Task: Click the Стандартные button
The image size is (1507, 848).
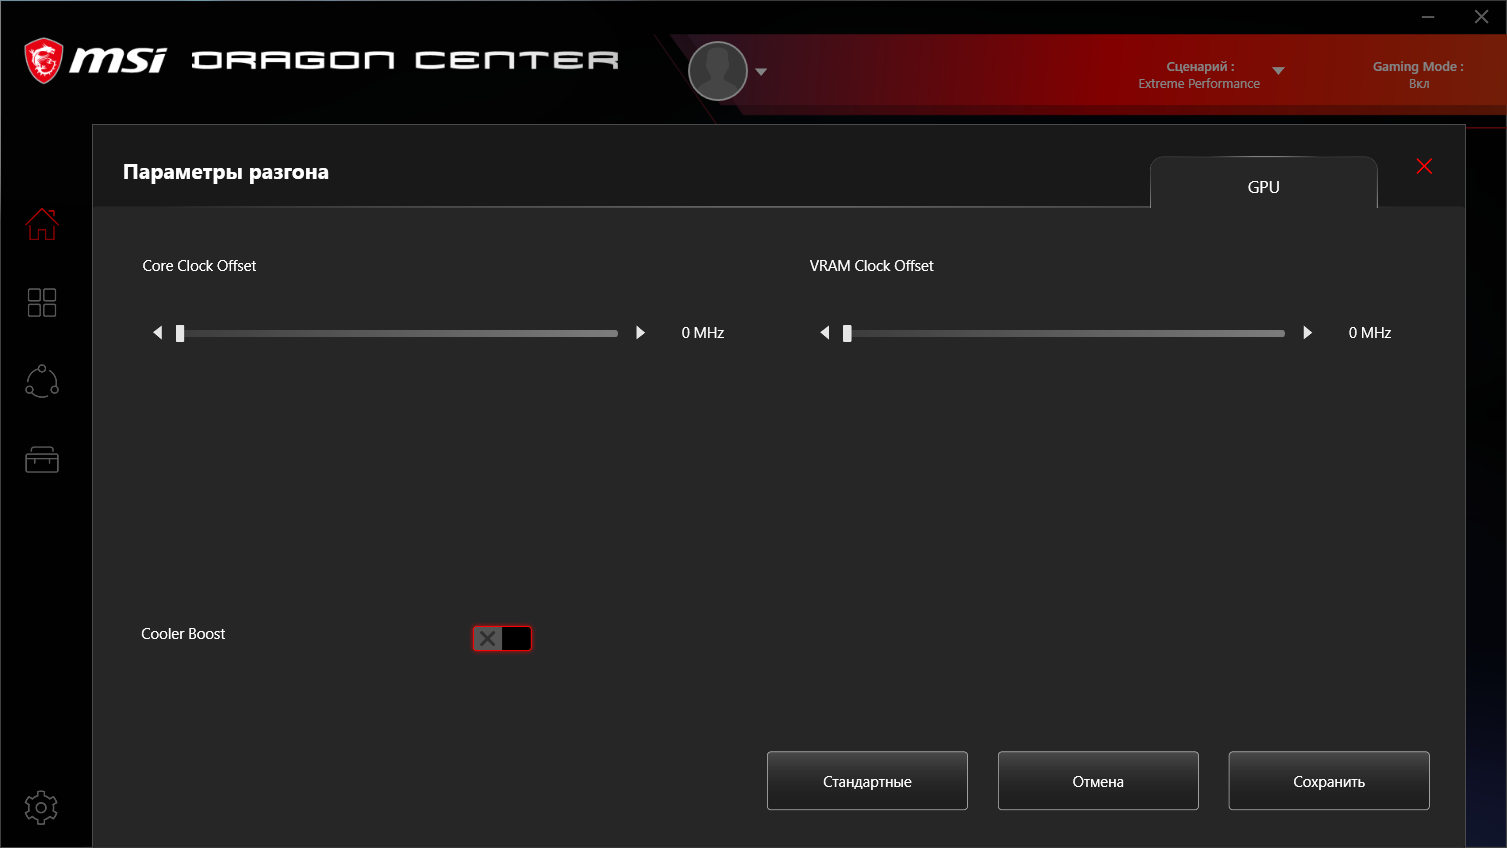Action: click(867, 781)
